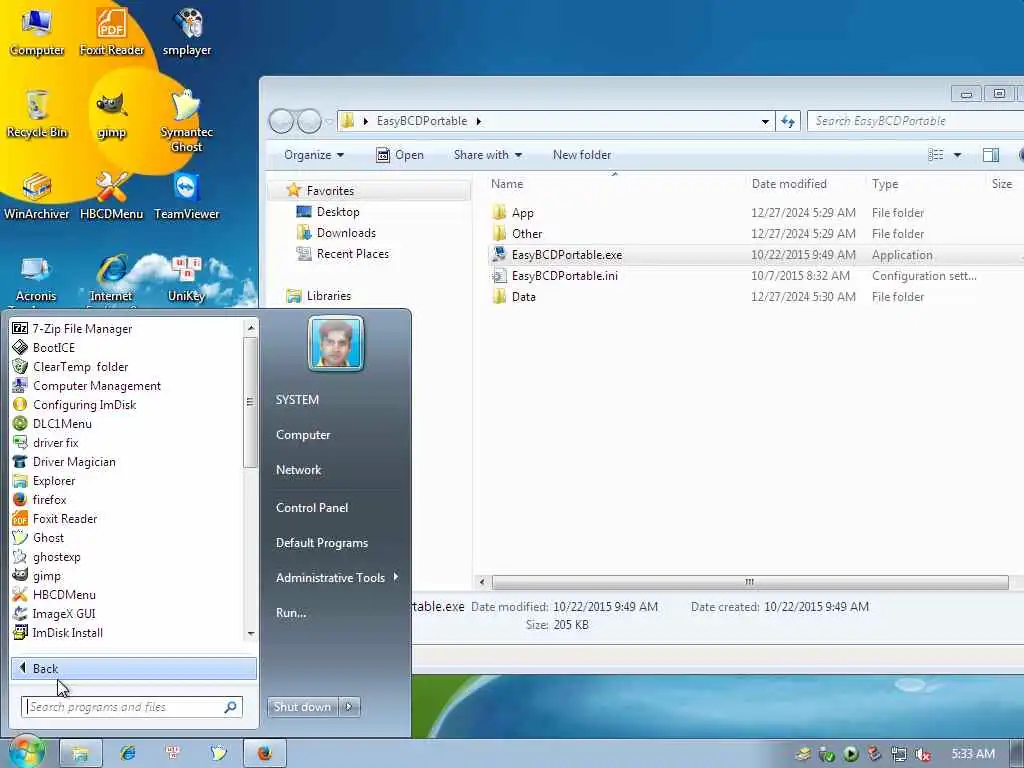Open Default Programs from the Start menu

(322, 543)
